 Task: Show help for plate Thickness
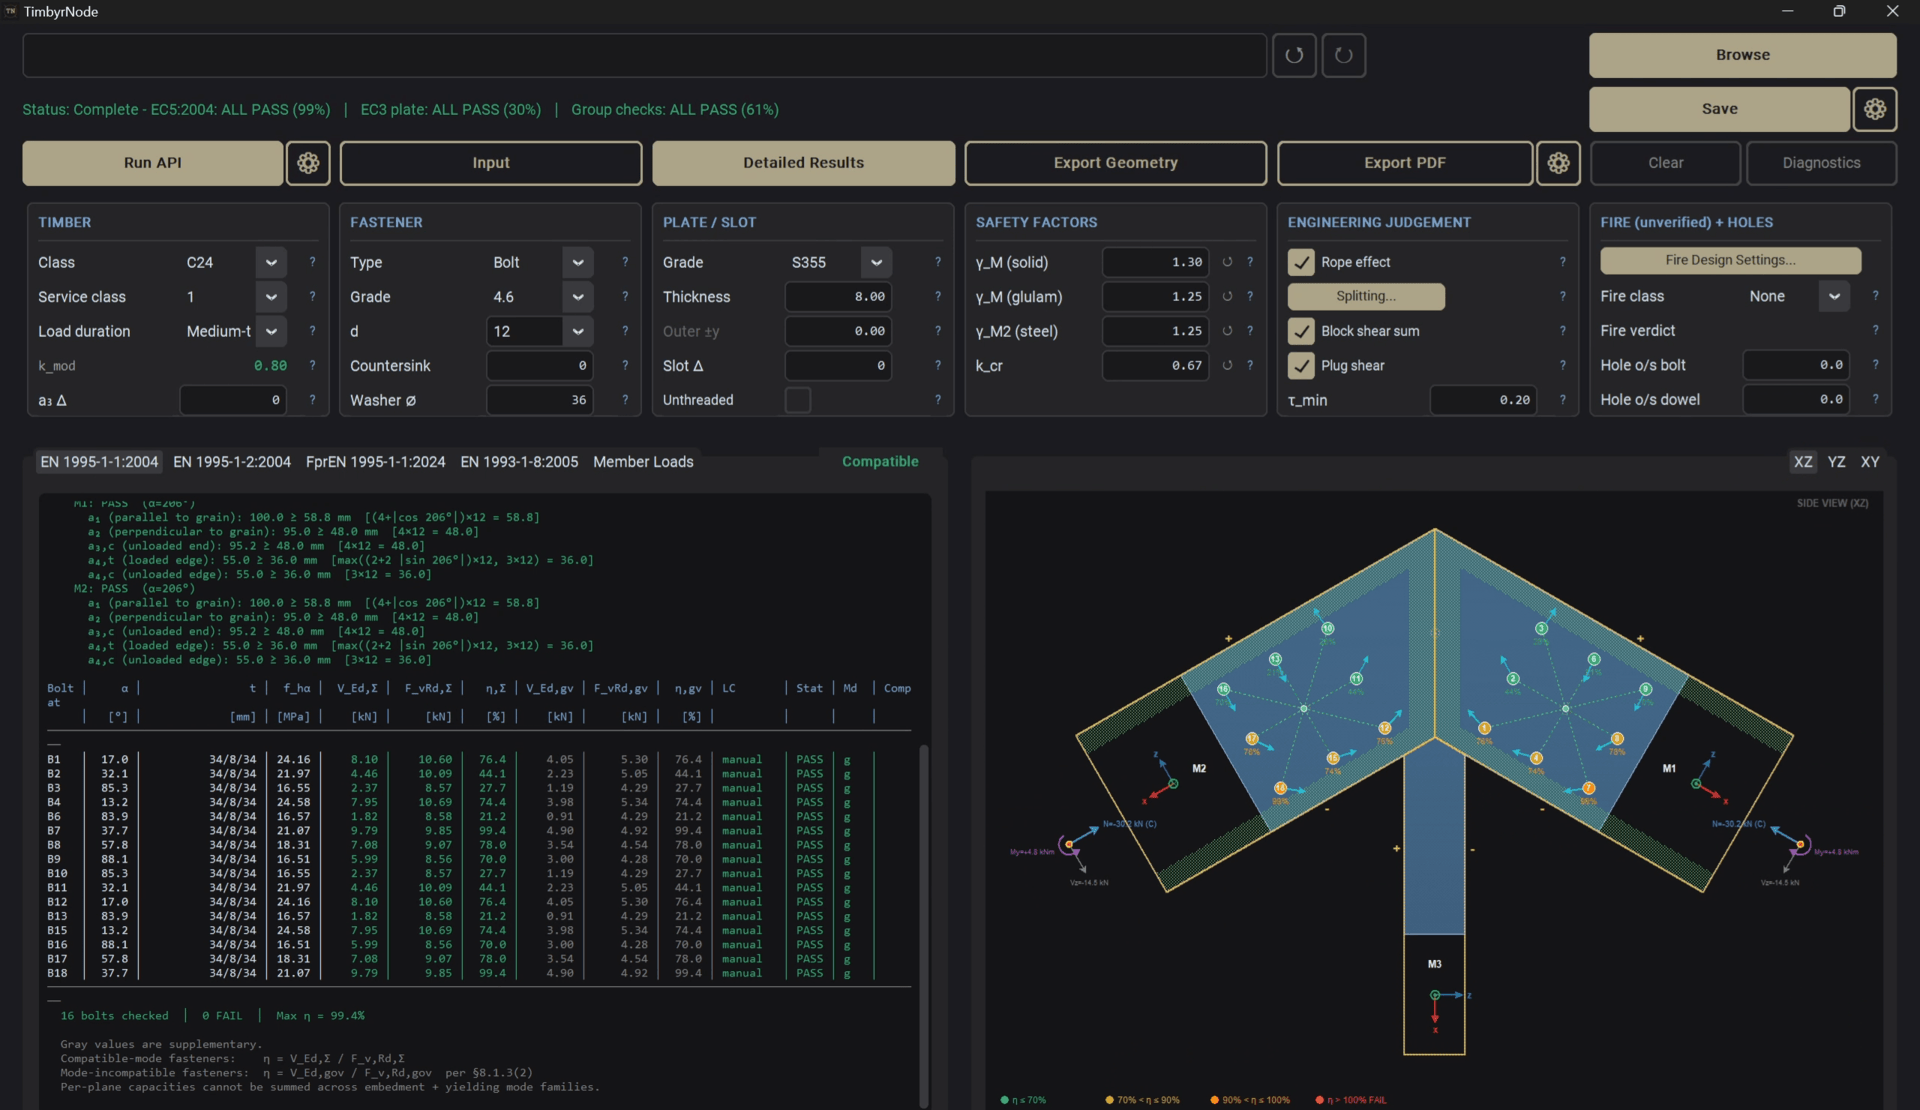tap(937, 297)
